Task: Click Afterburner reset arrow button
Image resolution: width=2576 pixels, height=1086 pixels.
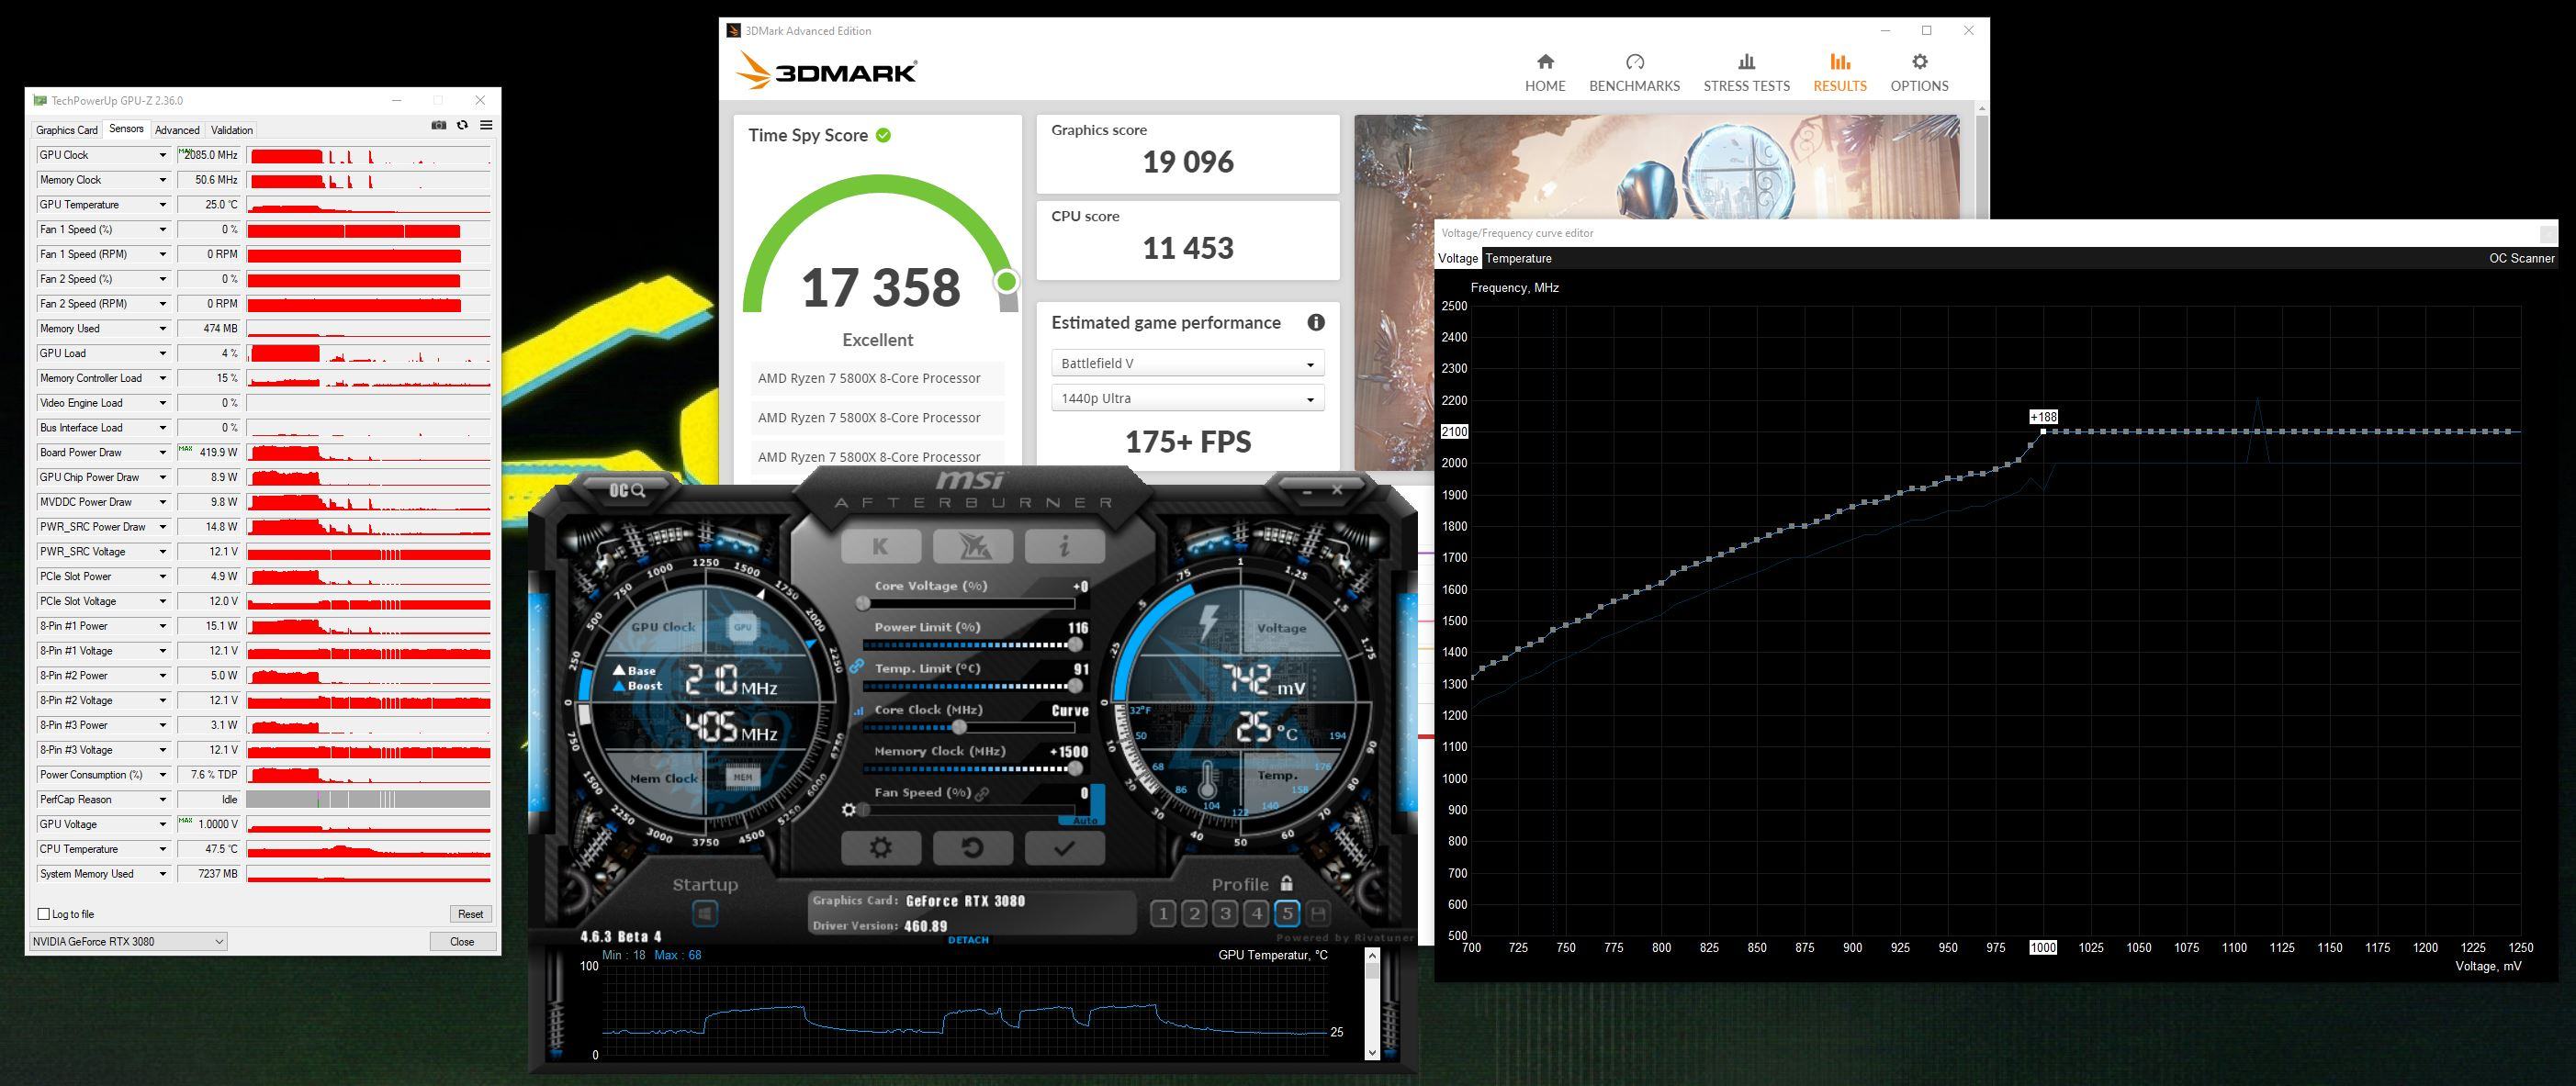Action: point(972,848)
